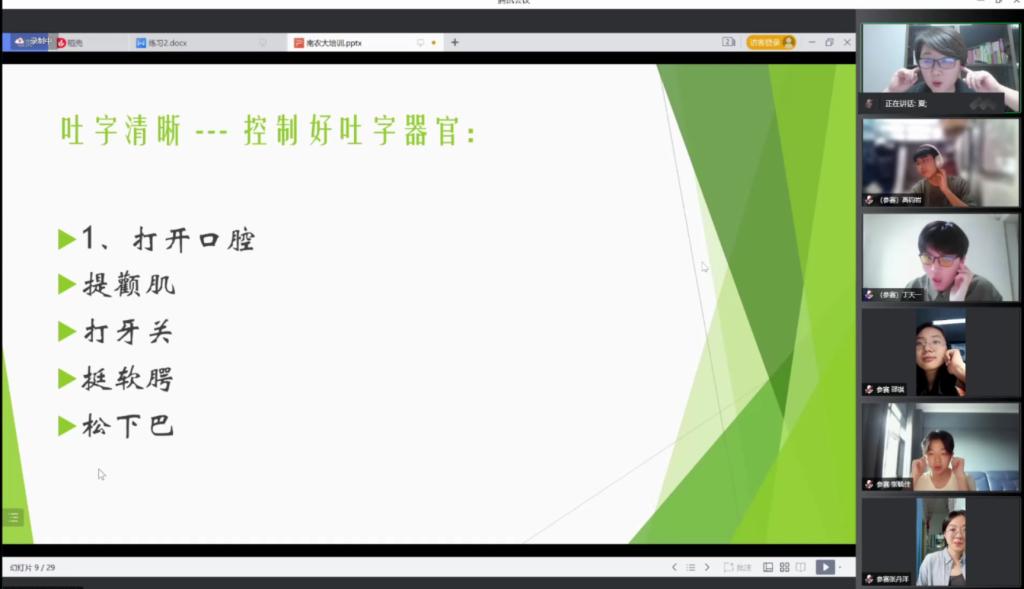1024x589 pixels.
Task: Switch to reading view book icon
Action: coord(800,567)
